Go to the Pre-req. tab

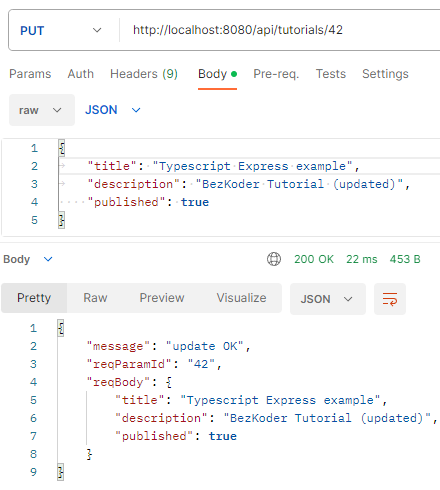276,74
